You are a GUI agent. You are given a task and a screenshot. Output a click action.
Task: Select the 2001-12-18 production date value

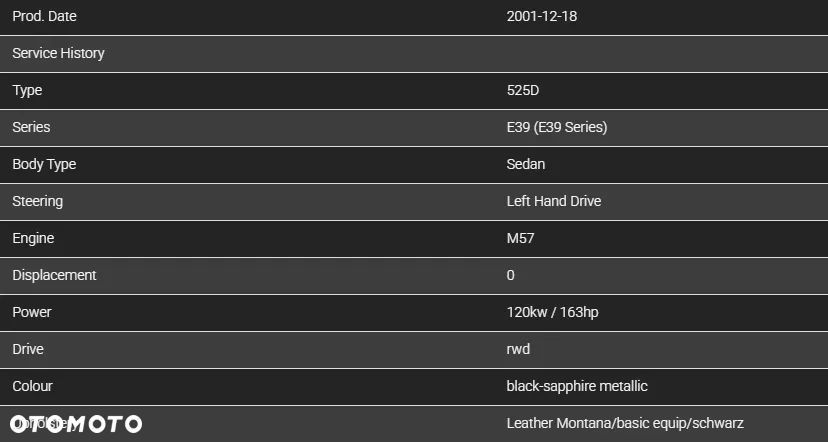pyautogui.click(x=542, y=16)
